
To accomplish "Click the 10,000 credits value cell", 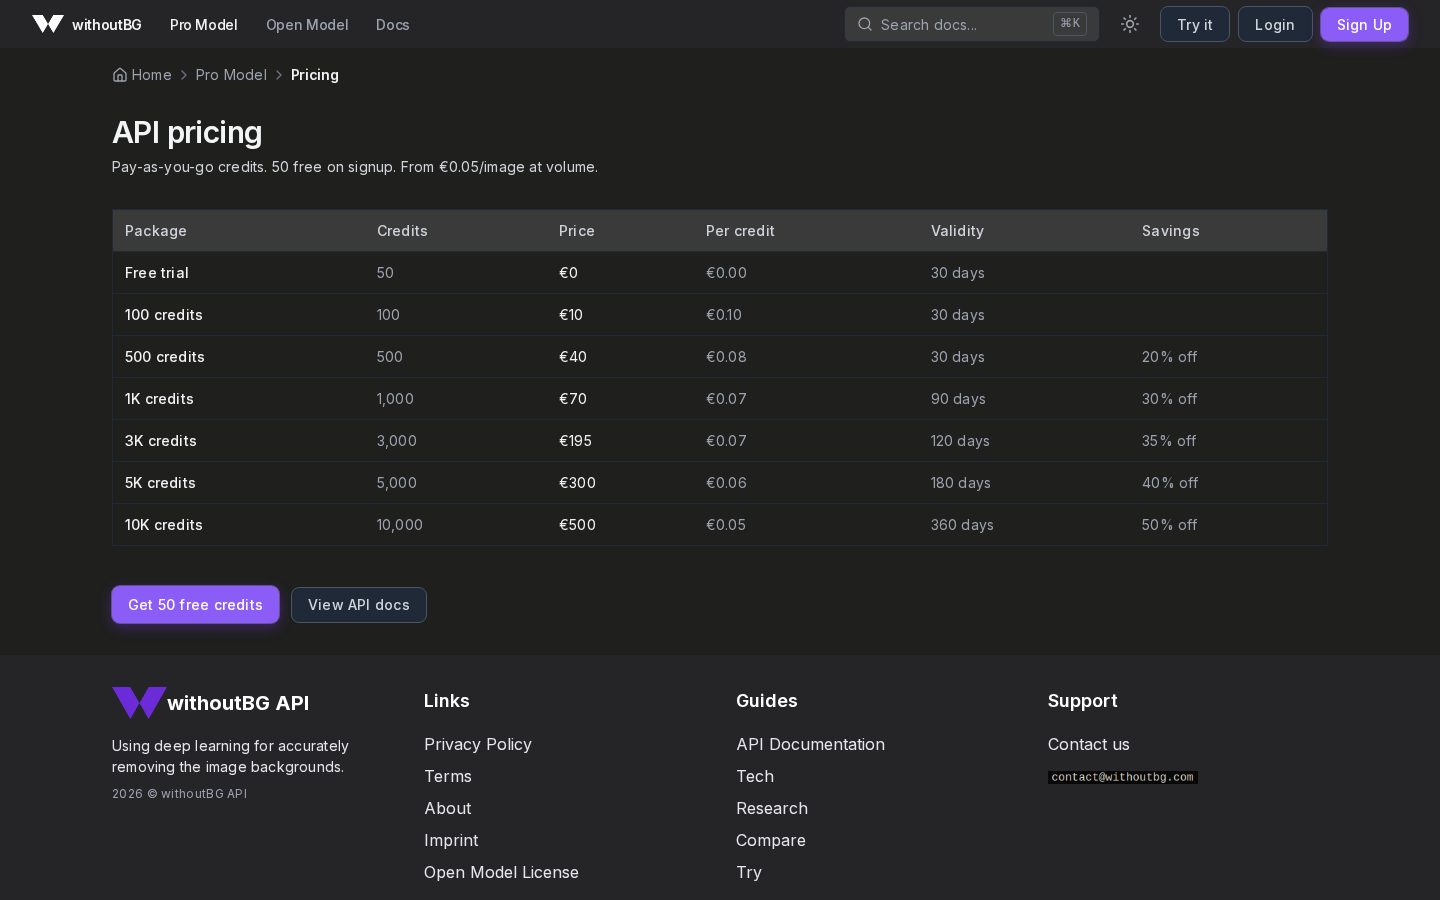I will (x=400, y=525).
